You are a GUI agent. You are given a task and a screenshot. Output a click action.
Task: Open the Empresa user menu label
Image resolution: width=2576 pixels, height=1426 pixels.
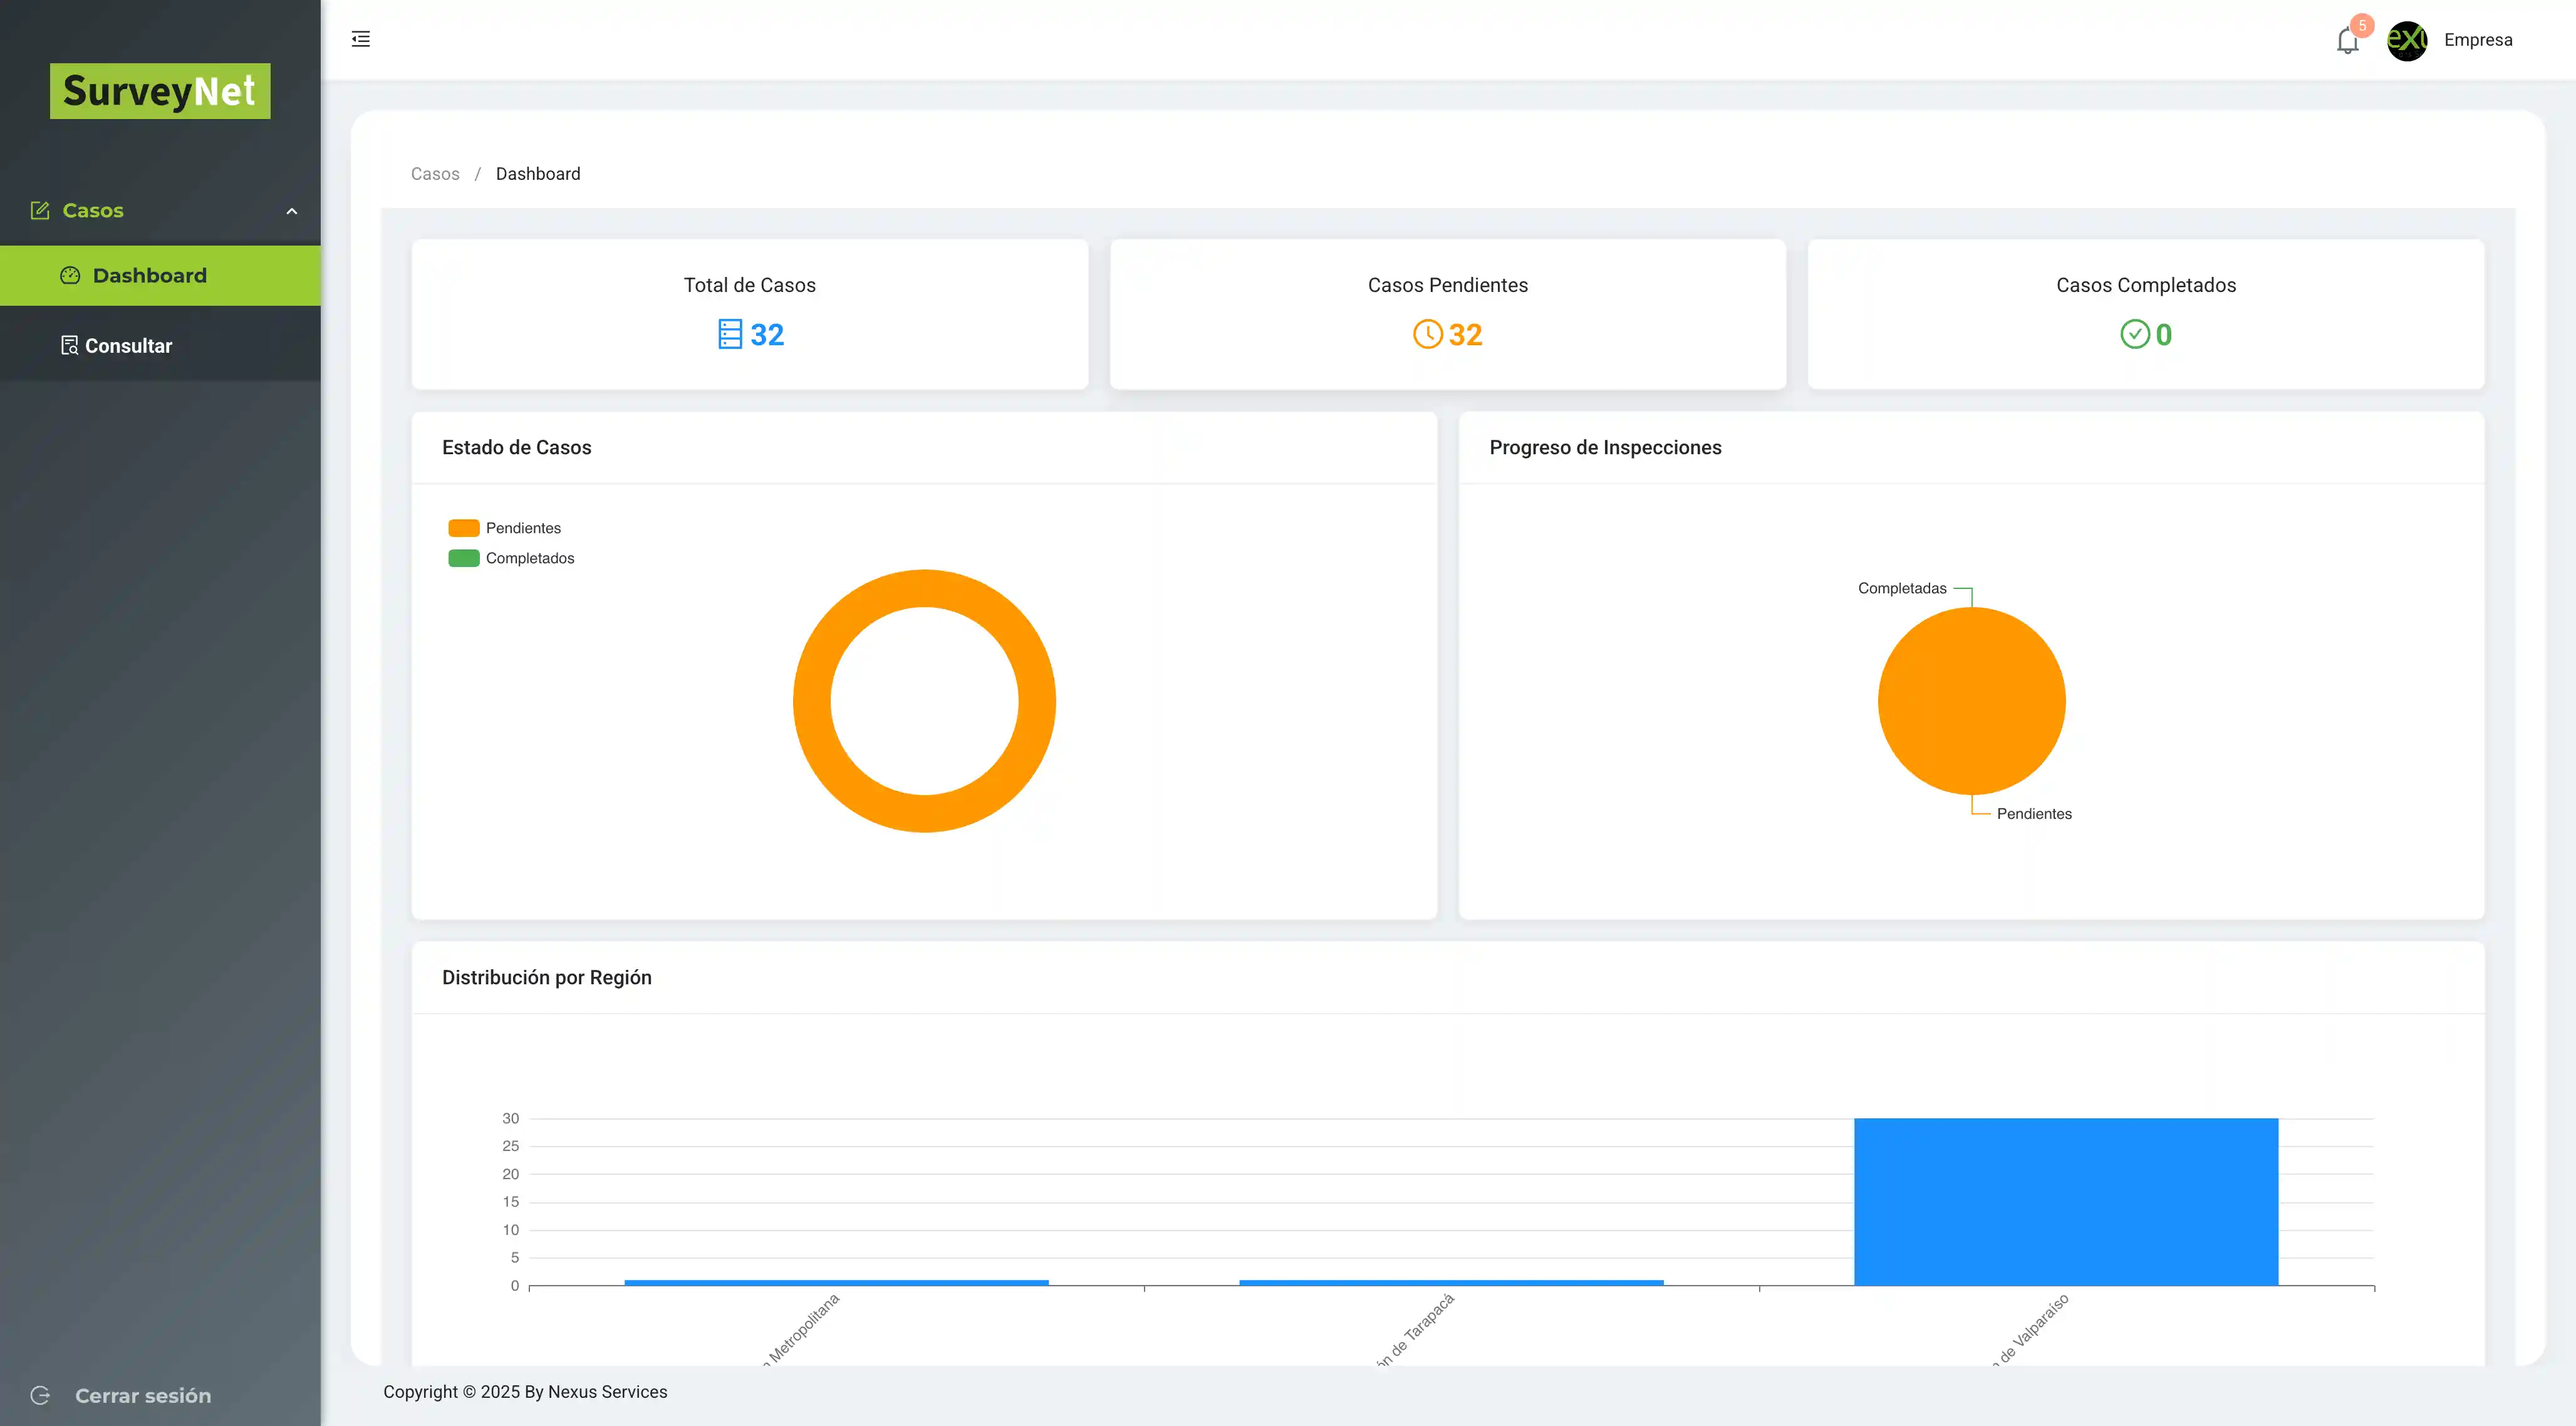pos(2478,40)
